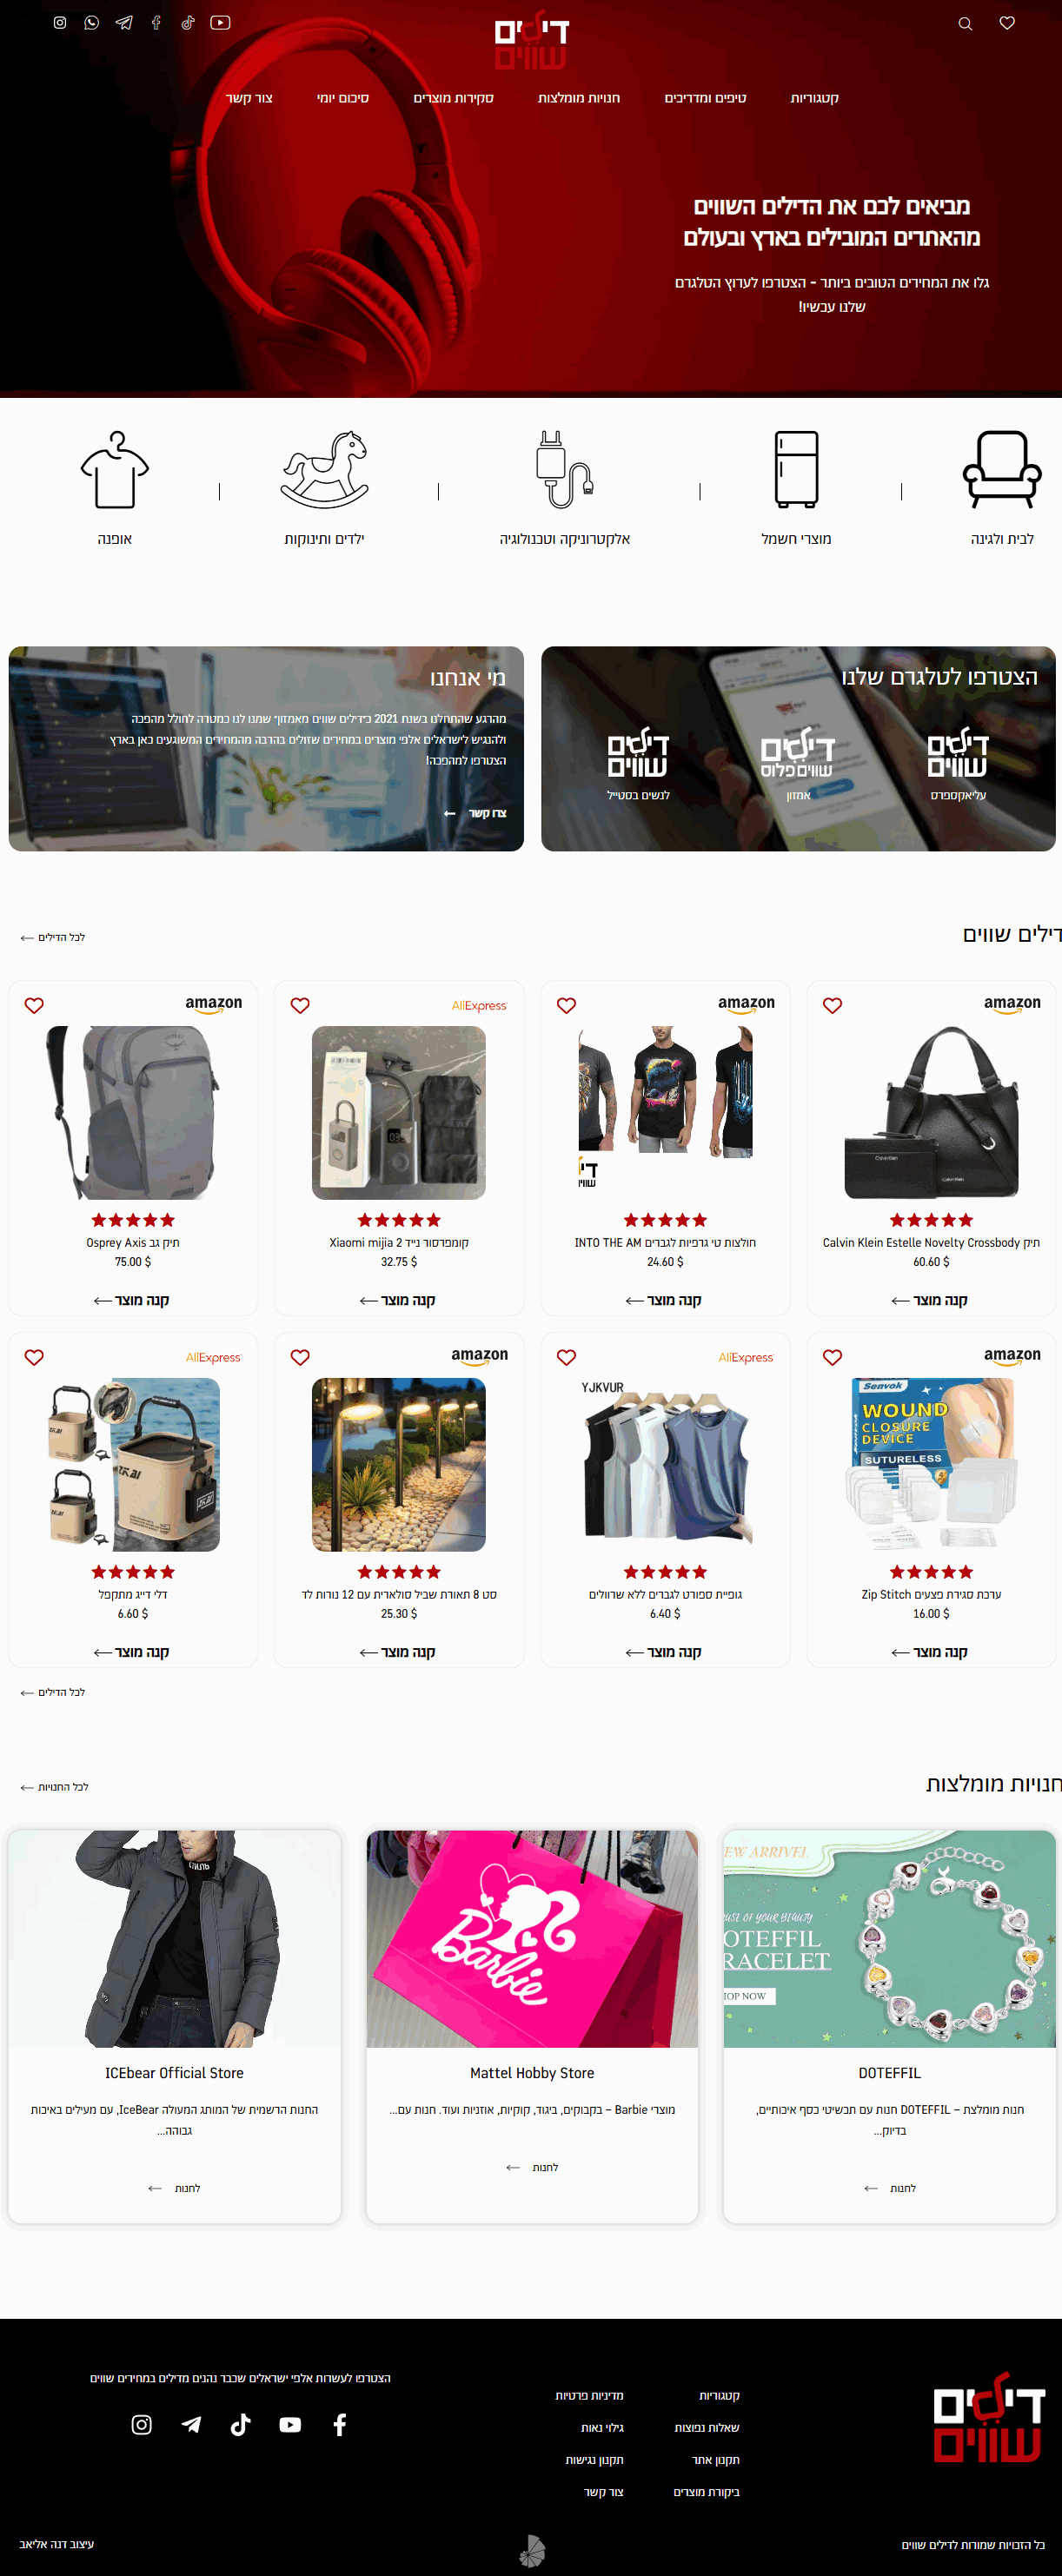Click the DOTEFFIL bracelet store banner image
This screenshot has height=2576, width=1062.
tap(889, 1938)
